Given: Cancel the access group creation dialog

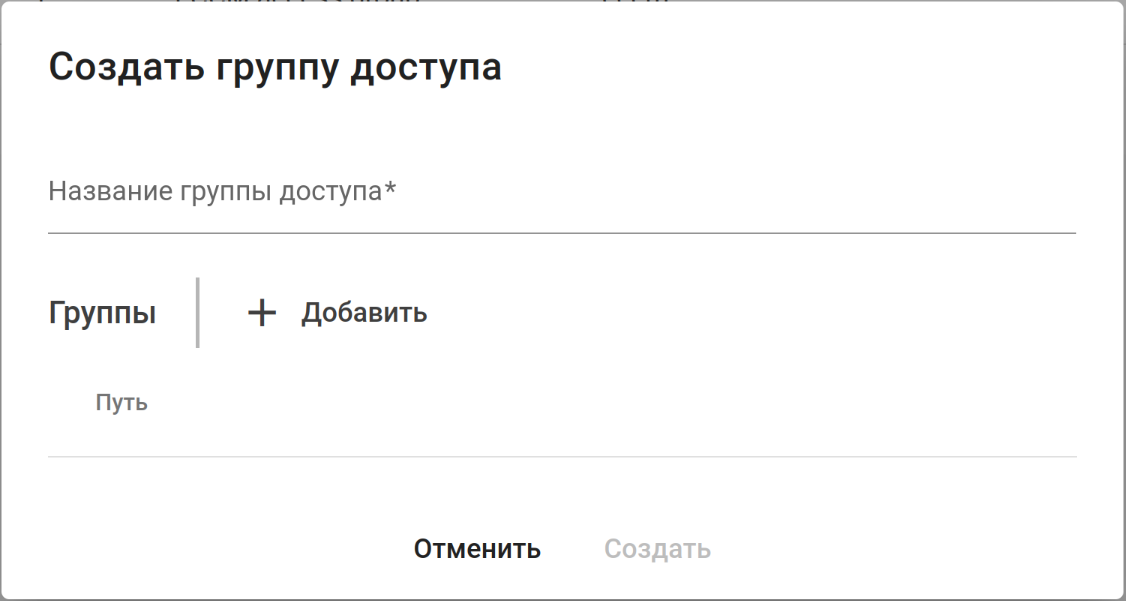Looking at the screenshot, I should pyautogui.click(x=477, y=549).
